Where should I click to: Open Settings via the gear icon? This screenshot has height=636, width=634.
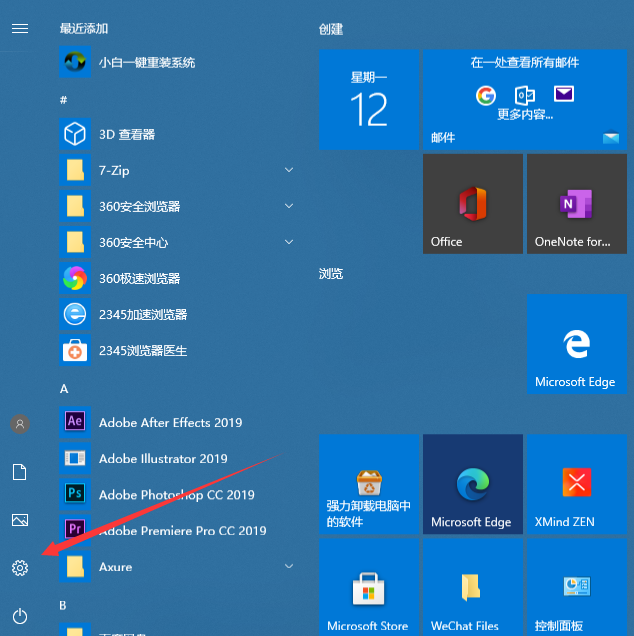pyautogui.click(x=20, y=568)
